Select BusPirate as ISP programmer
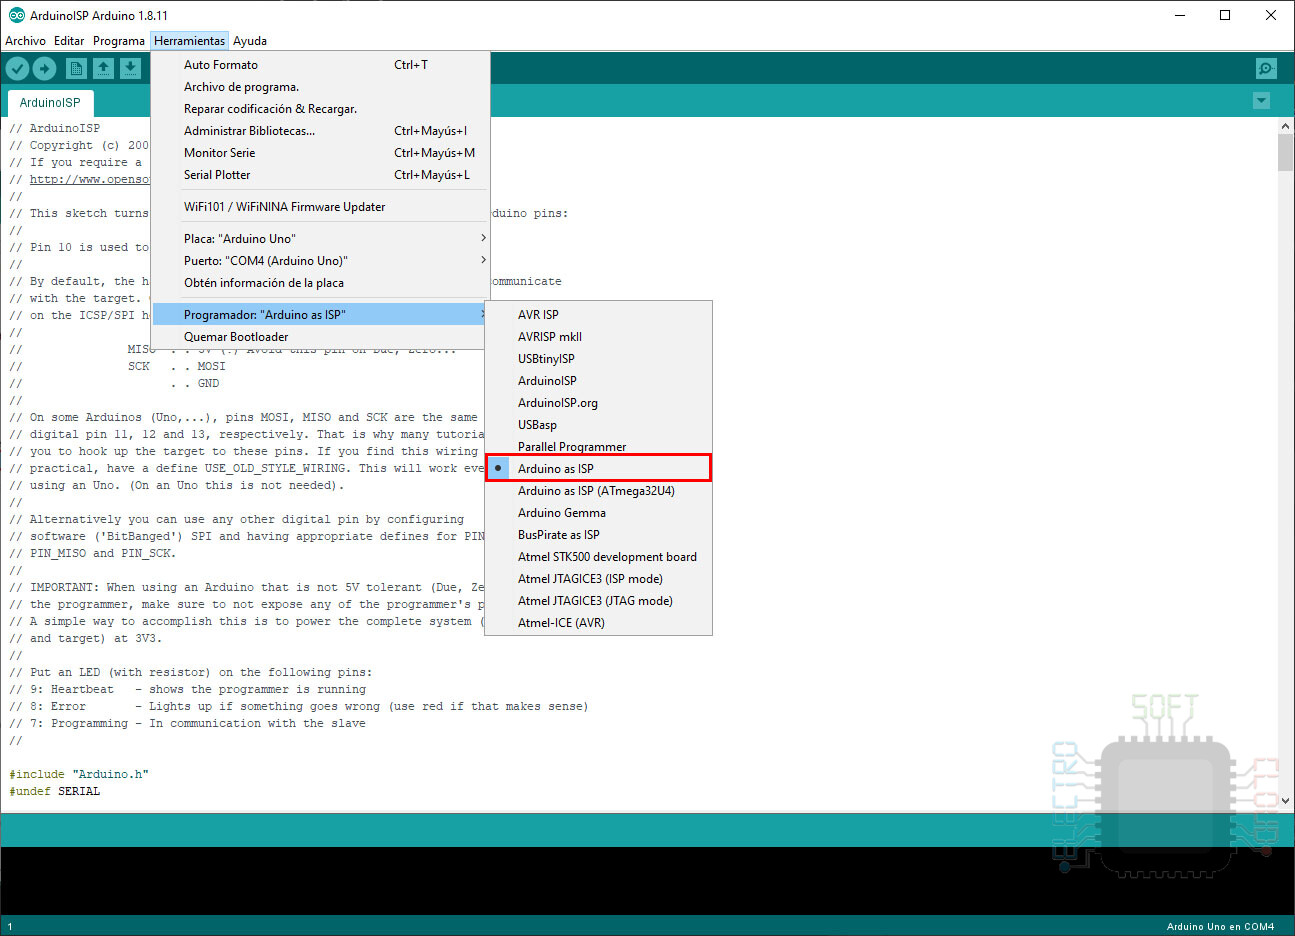Image resolution: width=1295 pixels, height=936 pixels. tap(598, 535)
